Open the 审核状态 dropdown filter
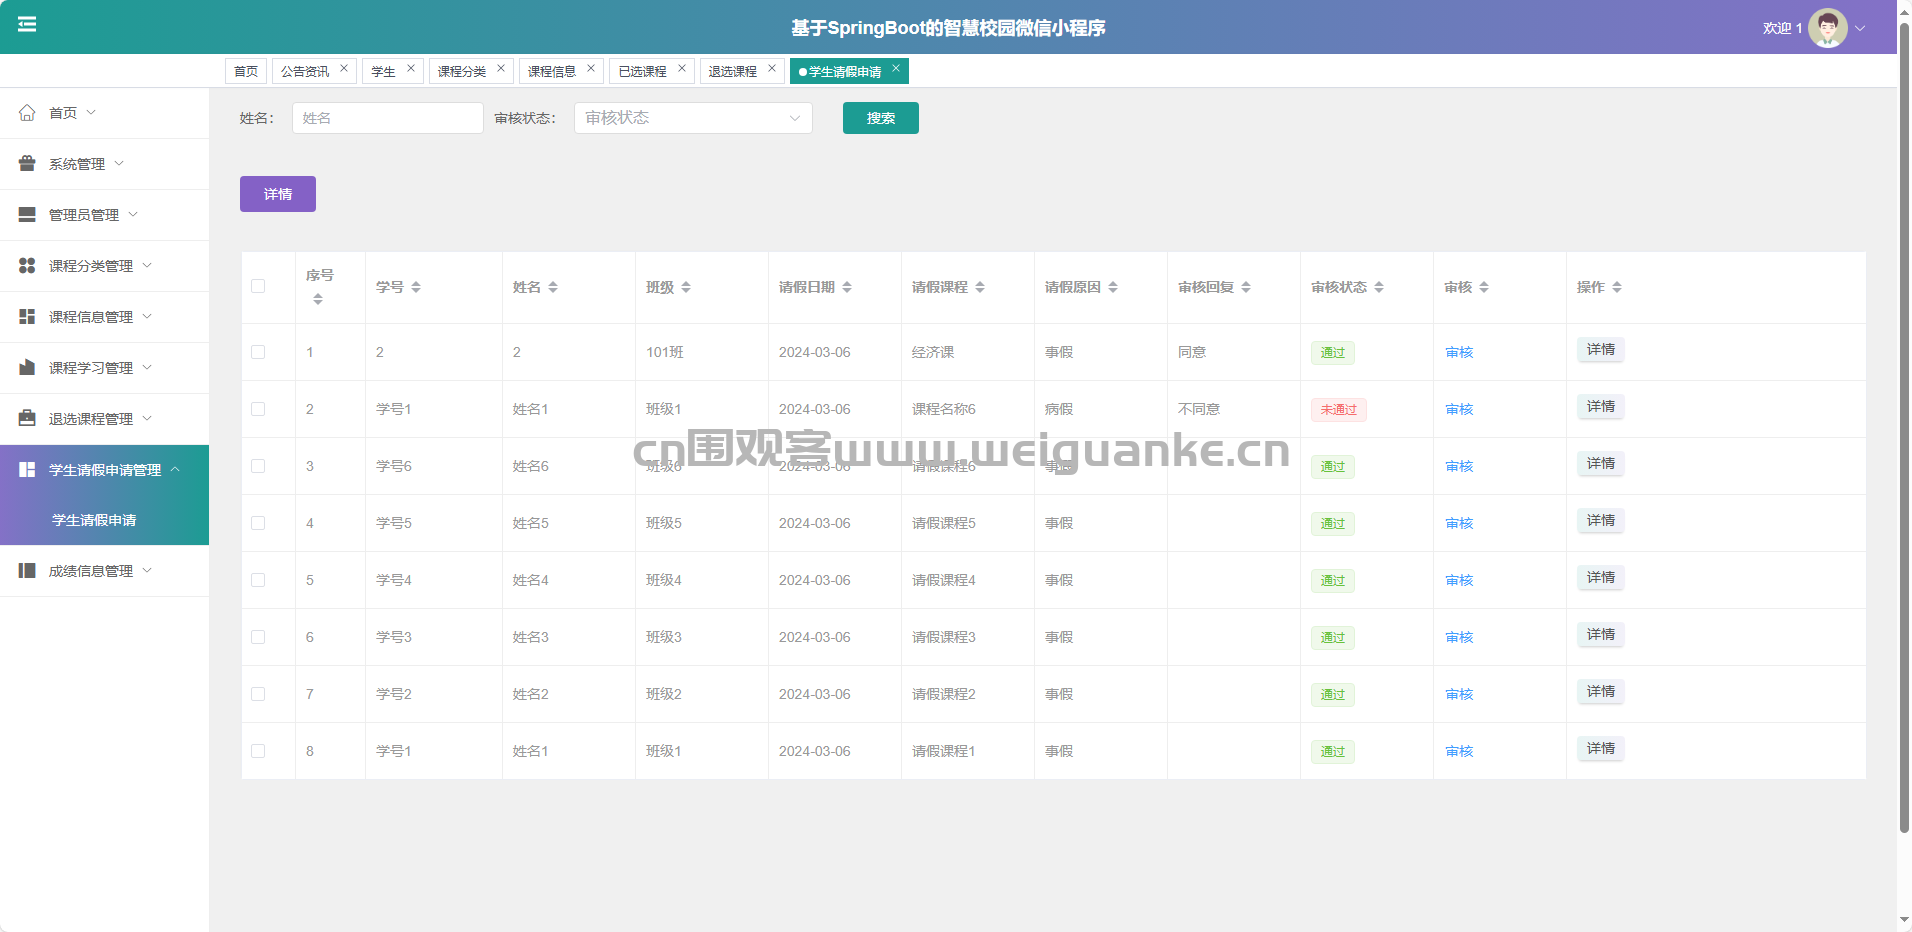1912x932 pixels. 692,118
